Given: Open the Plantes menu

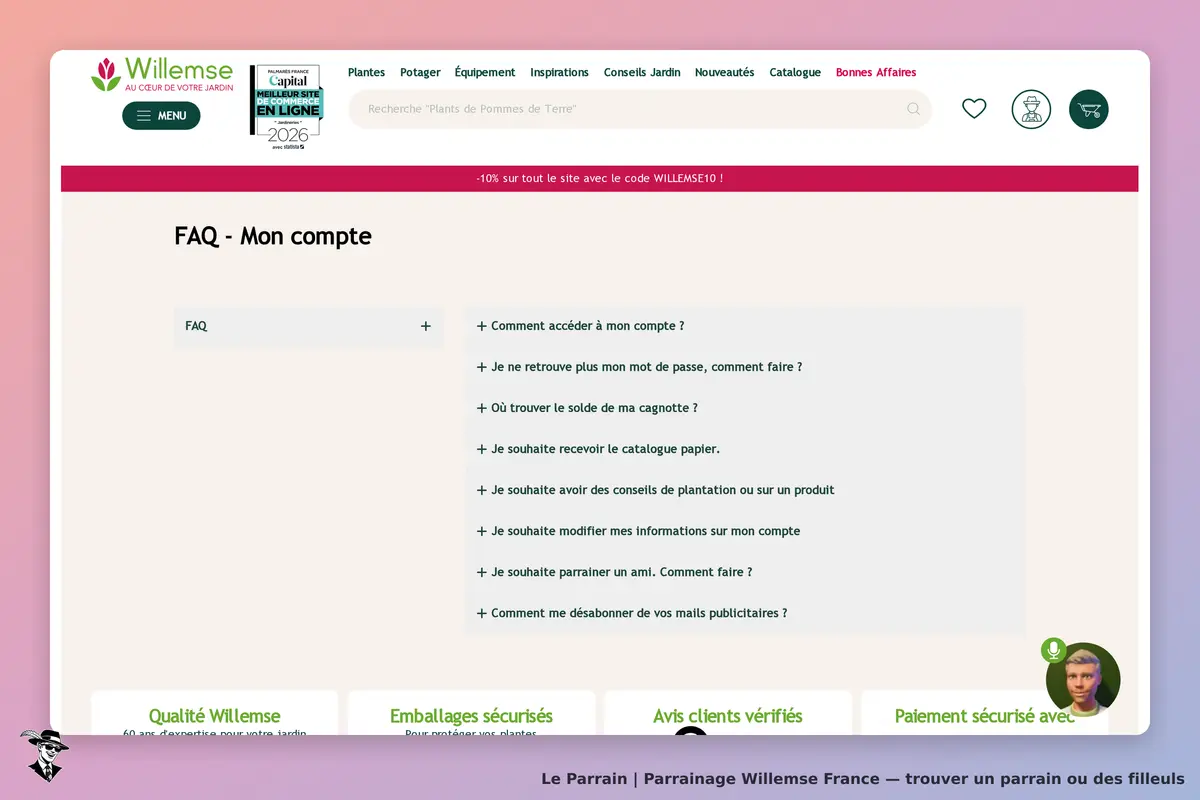Looking at the screenshot, I should tap(366, 72).
